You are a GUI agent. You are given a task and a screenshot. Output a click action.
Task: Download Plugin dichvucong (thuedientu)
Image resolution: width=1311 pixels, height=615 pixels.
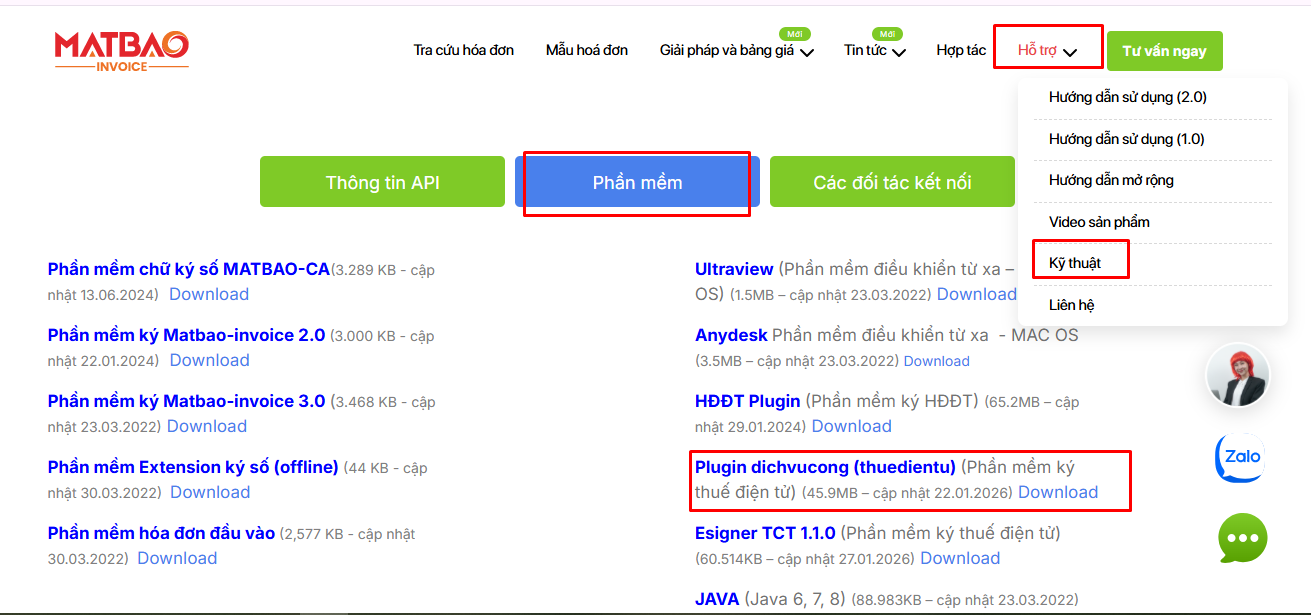1057,492
